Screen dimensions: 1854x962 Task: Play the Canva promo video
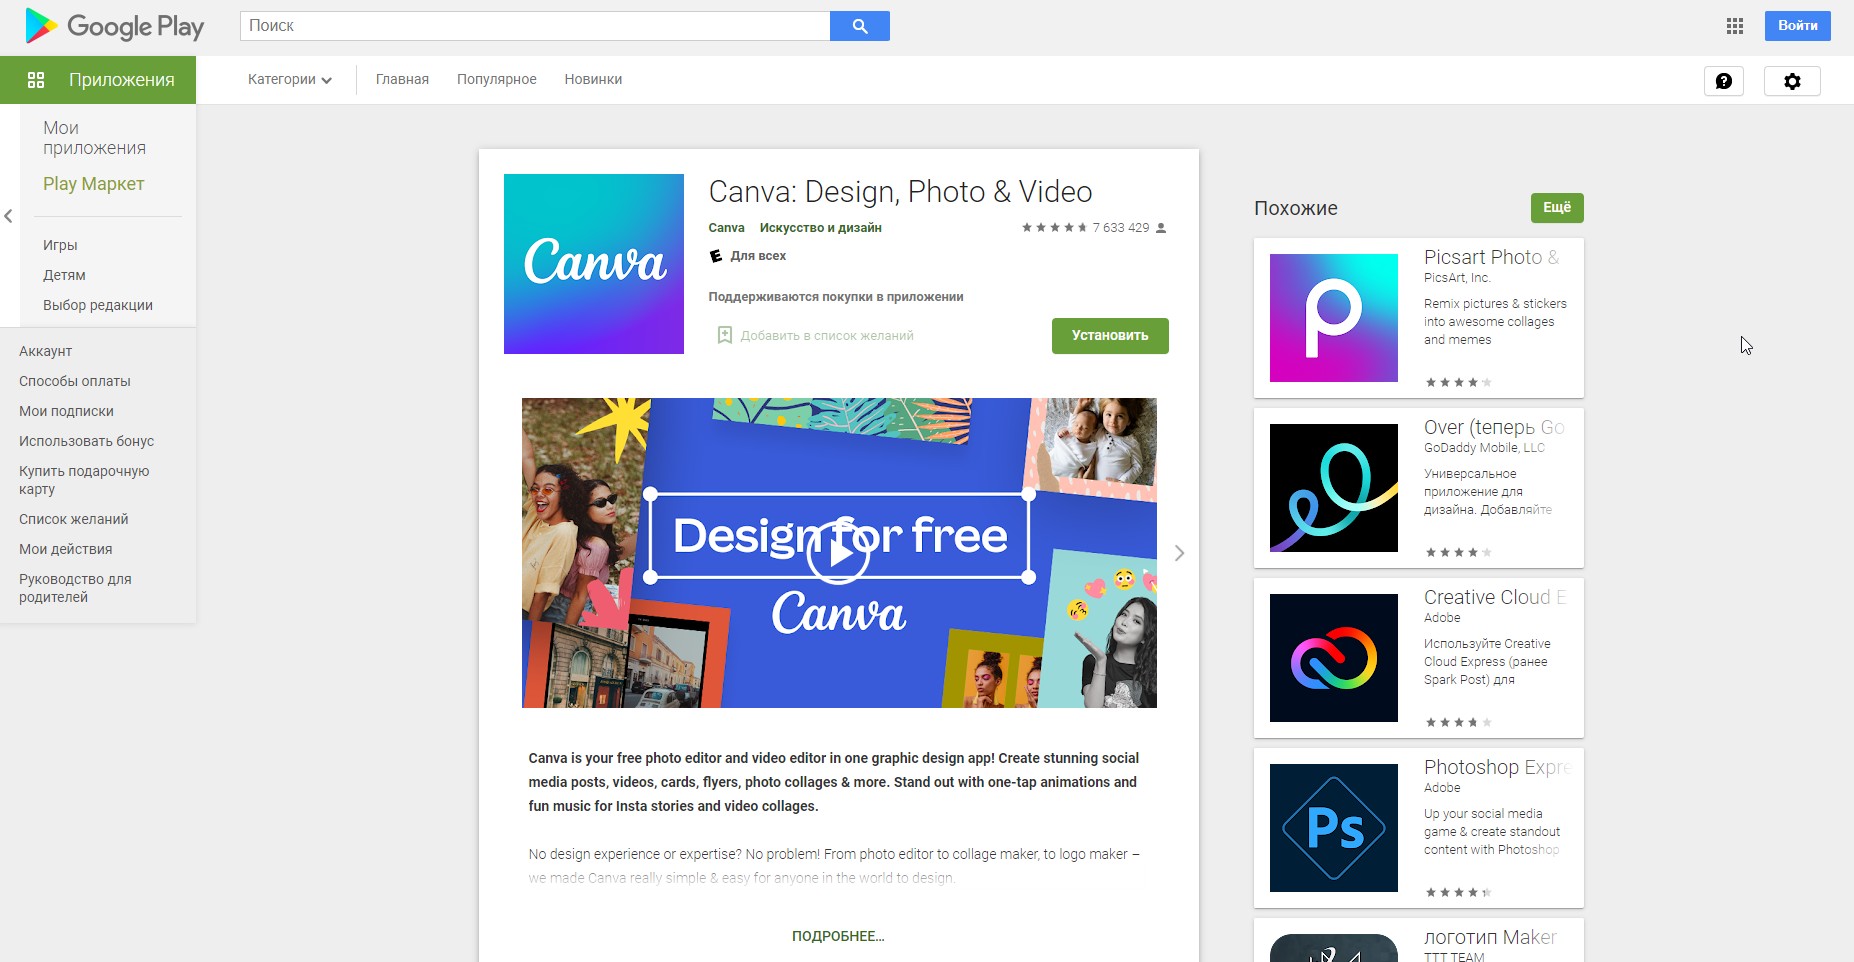(x=838, y=553)
